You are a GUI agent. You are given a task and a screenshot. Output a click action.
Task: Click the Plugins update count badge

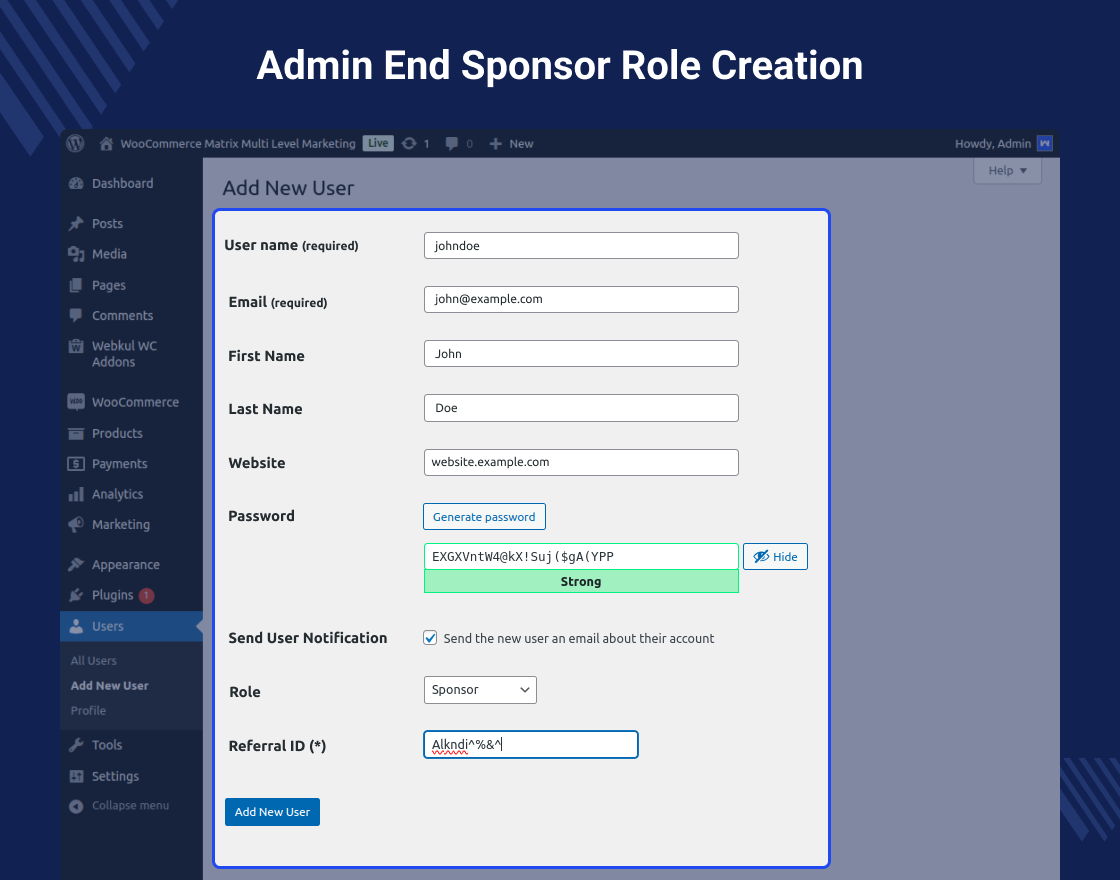(x=146, y=595)
